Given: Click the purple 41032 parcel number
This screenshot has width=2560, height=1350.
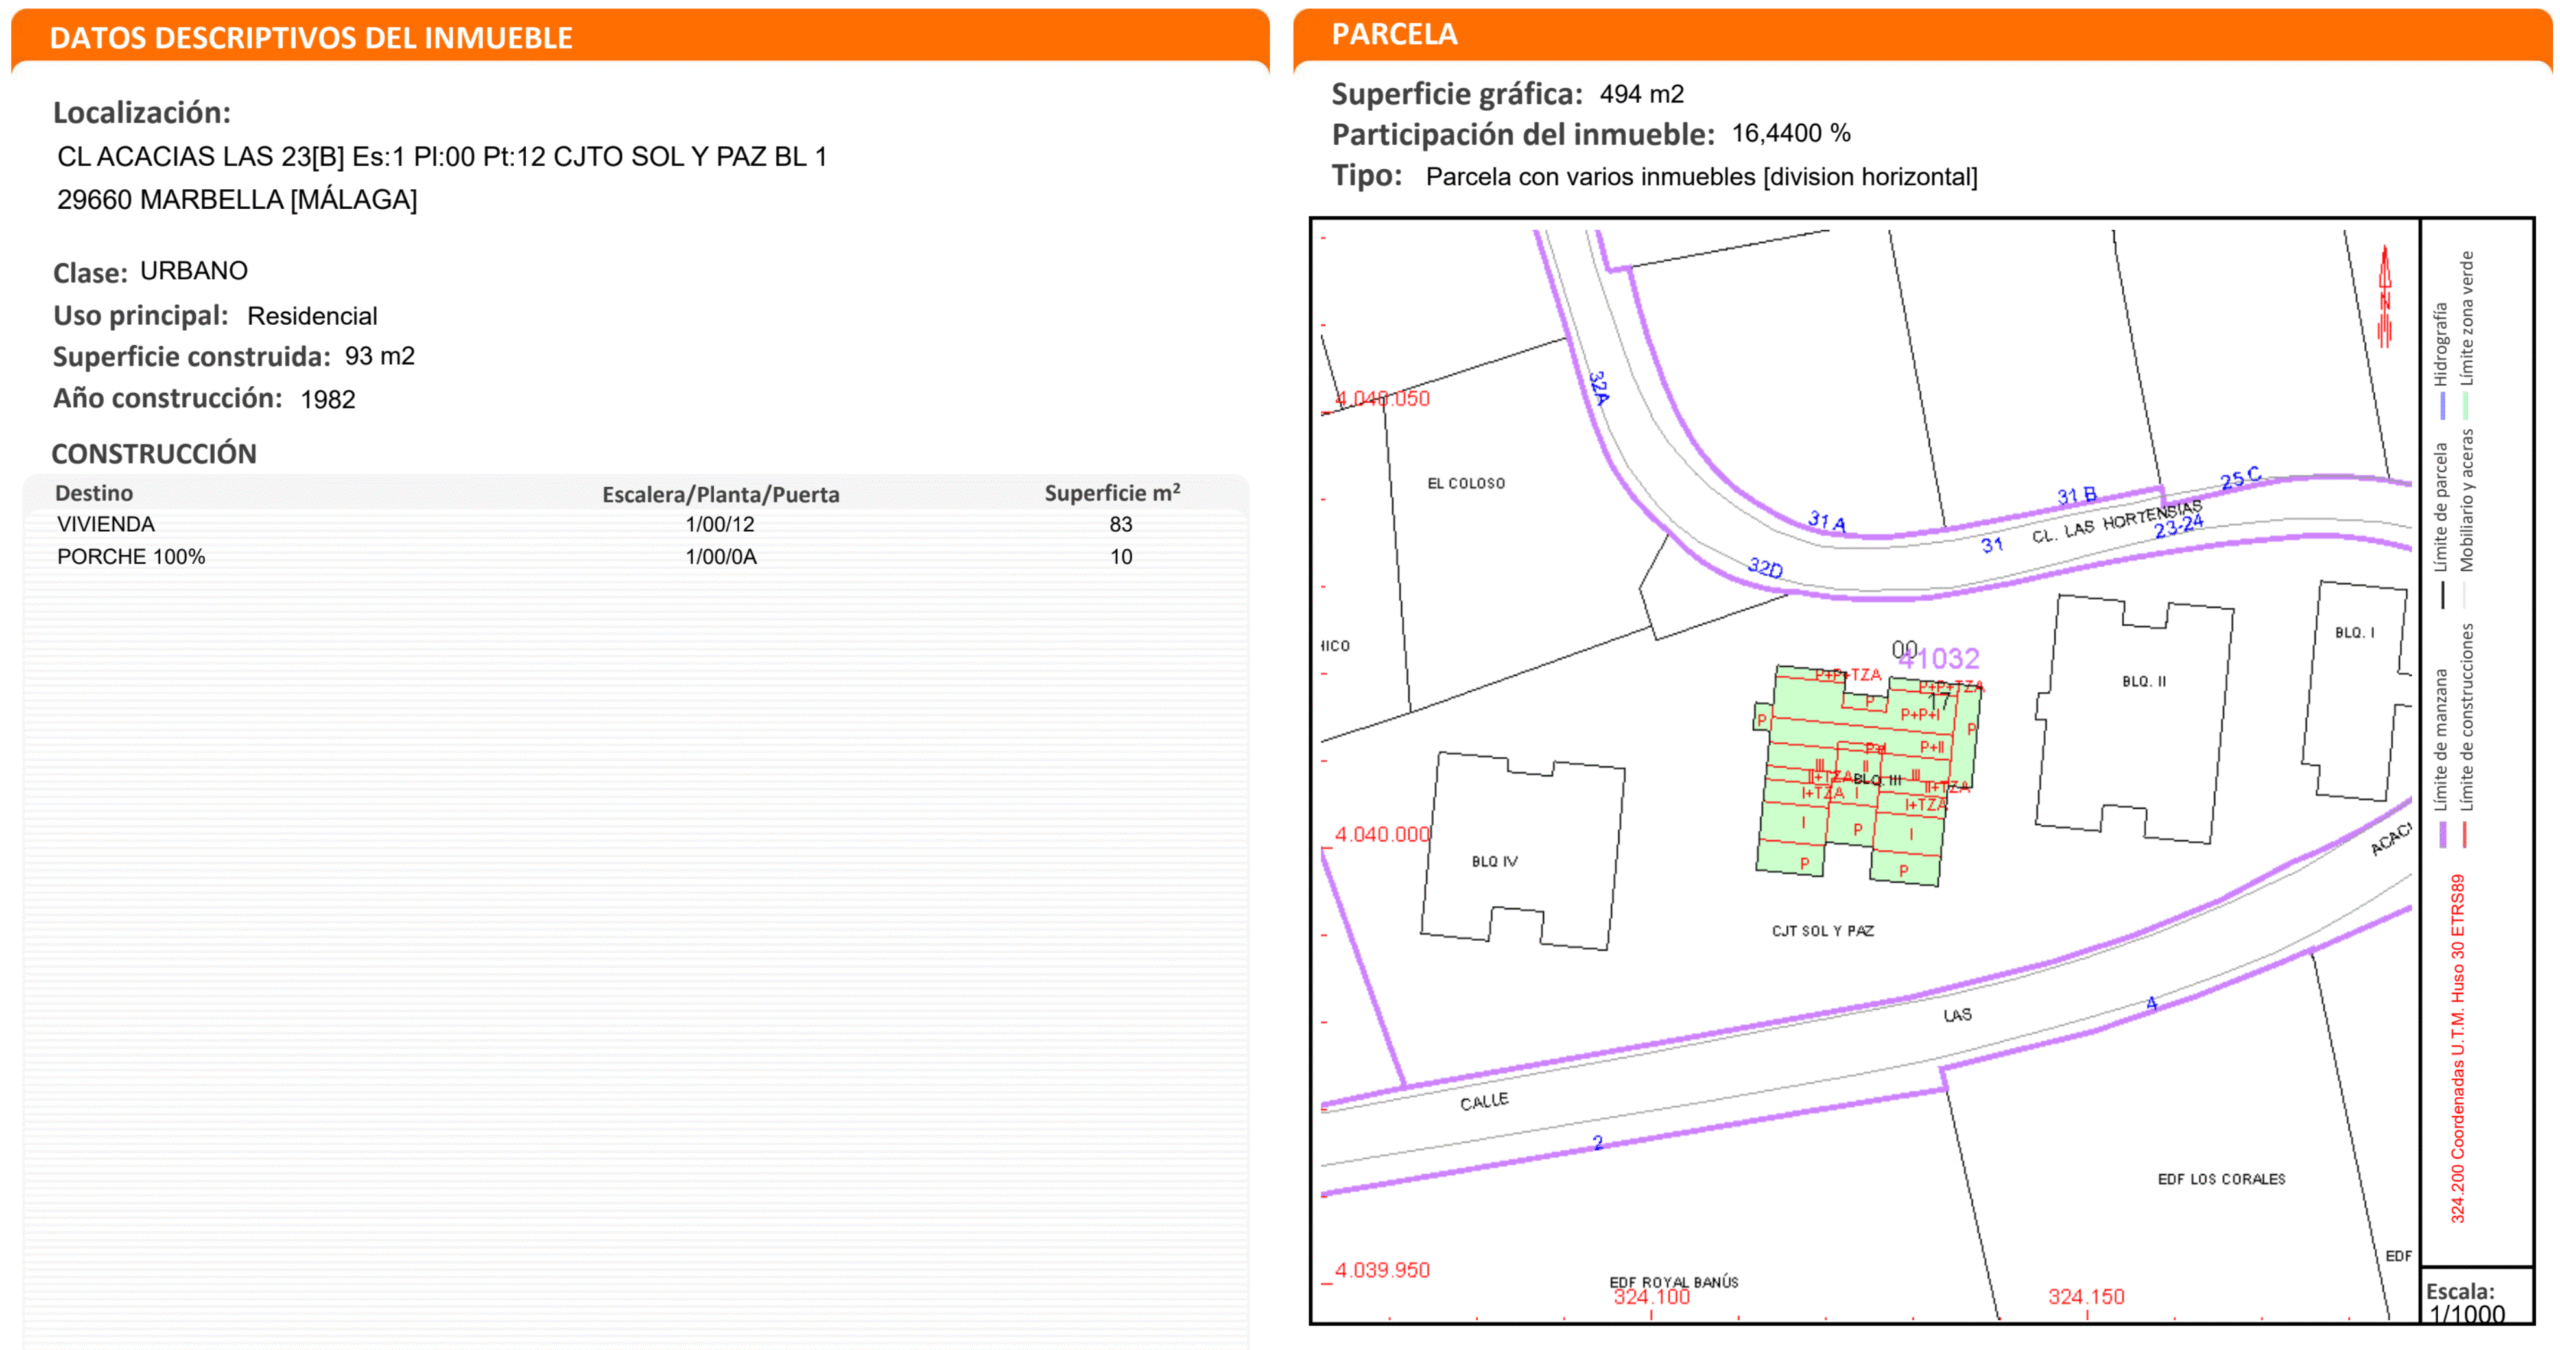Looking at the screenshot, I should point(1940,658).
